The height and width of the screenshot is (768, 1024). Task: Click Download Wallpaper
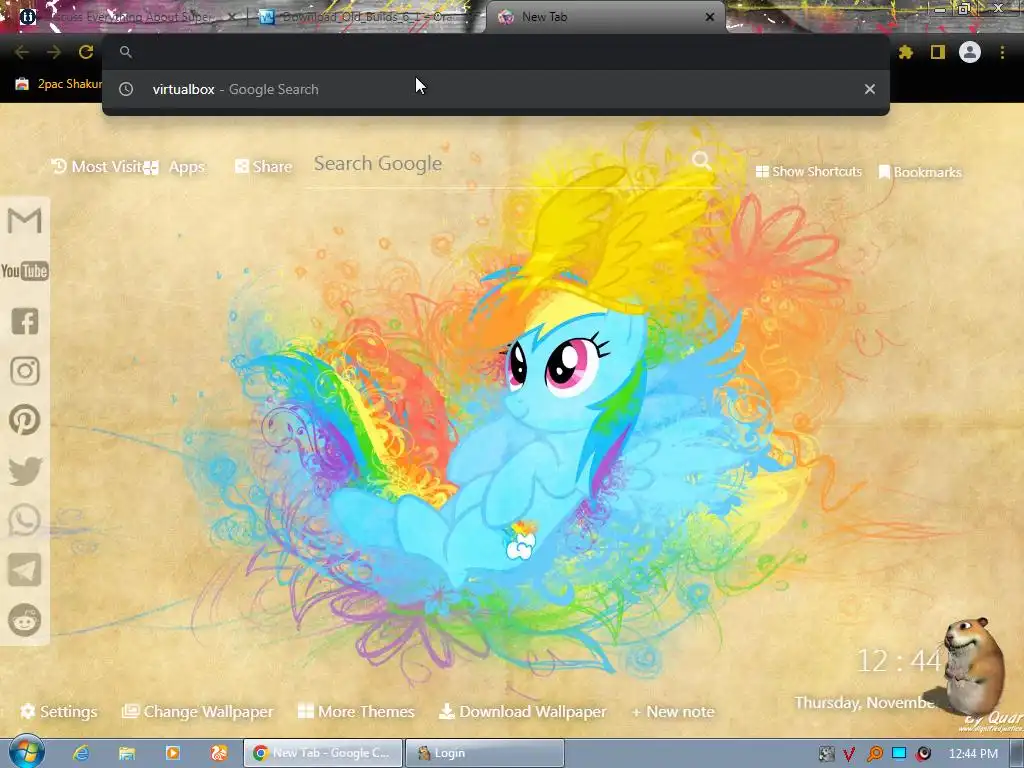522,712
